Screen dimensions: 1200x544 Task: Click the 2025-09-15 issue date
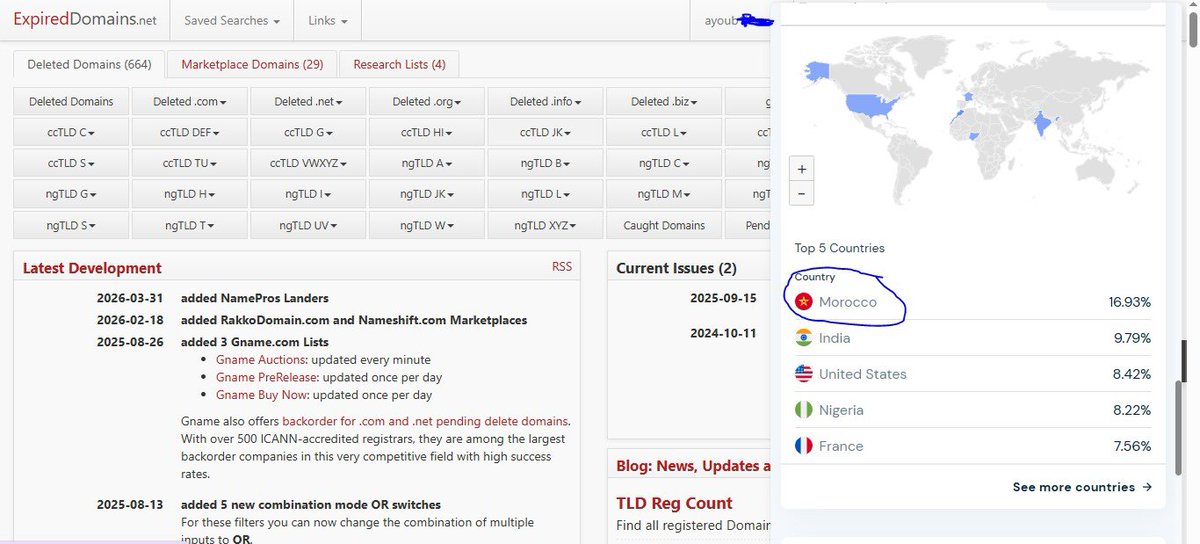point(724,298)
